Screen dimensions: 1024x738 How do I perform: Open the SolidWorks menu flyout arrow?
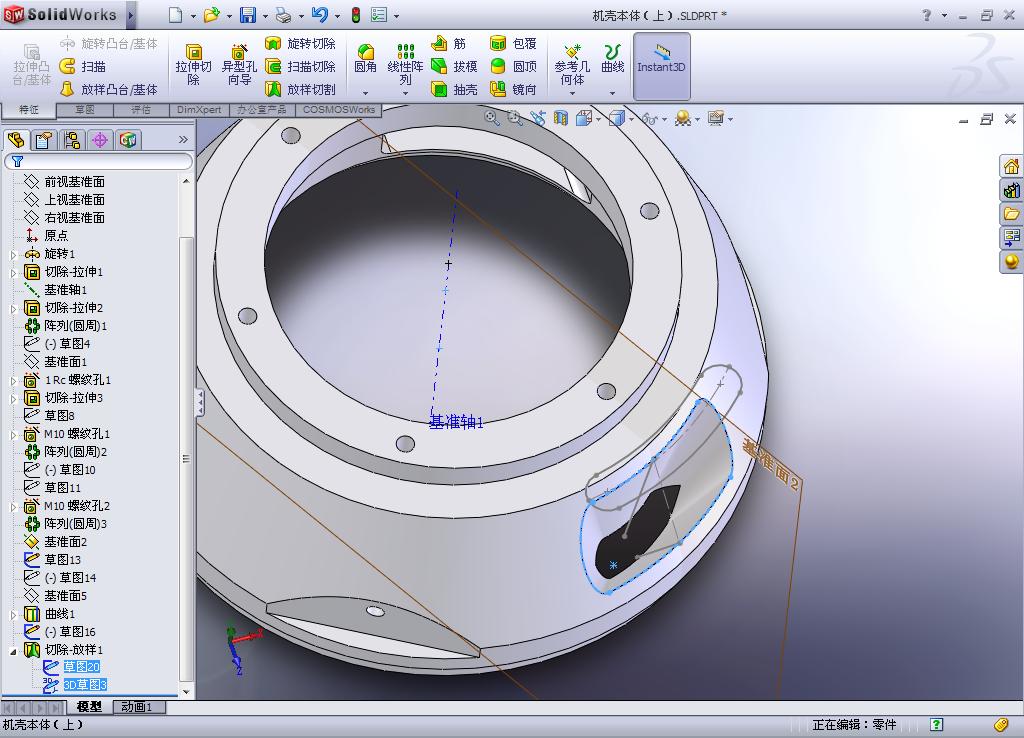tap(131, 15)
